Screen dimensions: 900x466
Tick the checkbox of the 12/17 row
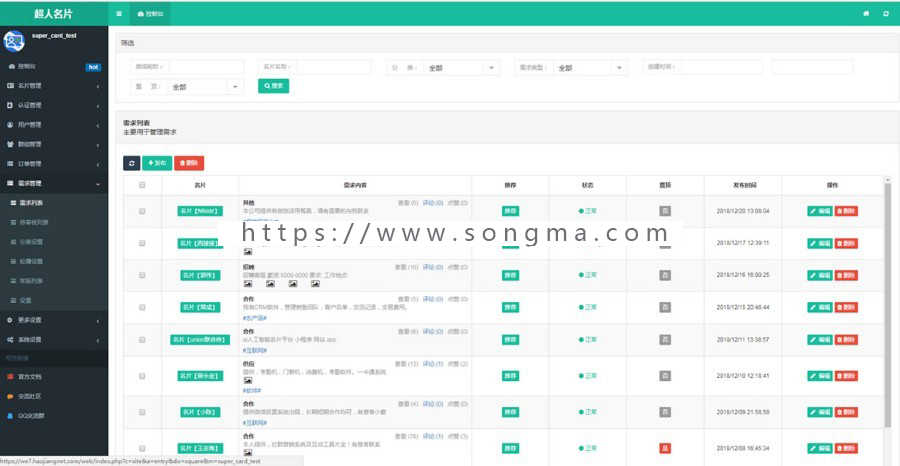(x=142, y=243)
